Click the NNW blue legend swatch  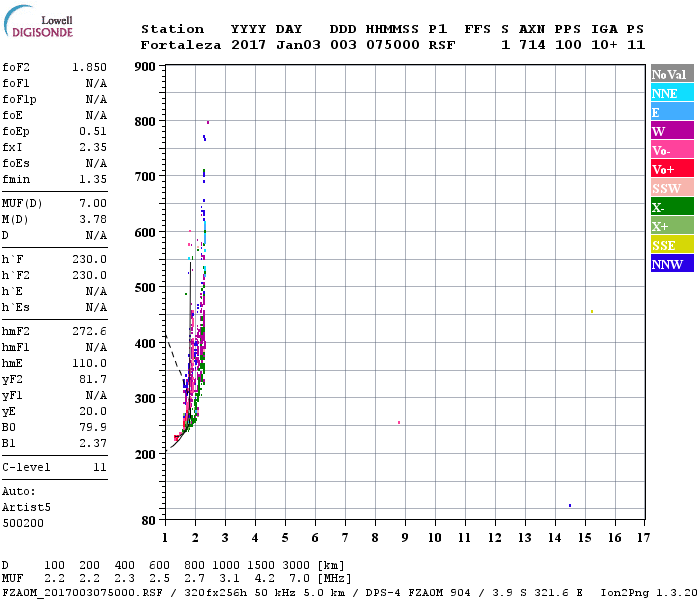point(672,264)
